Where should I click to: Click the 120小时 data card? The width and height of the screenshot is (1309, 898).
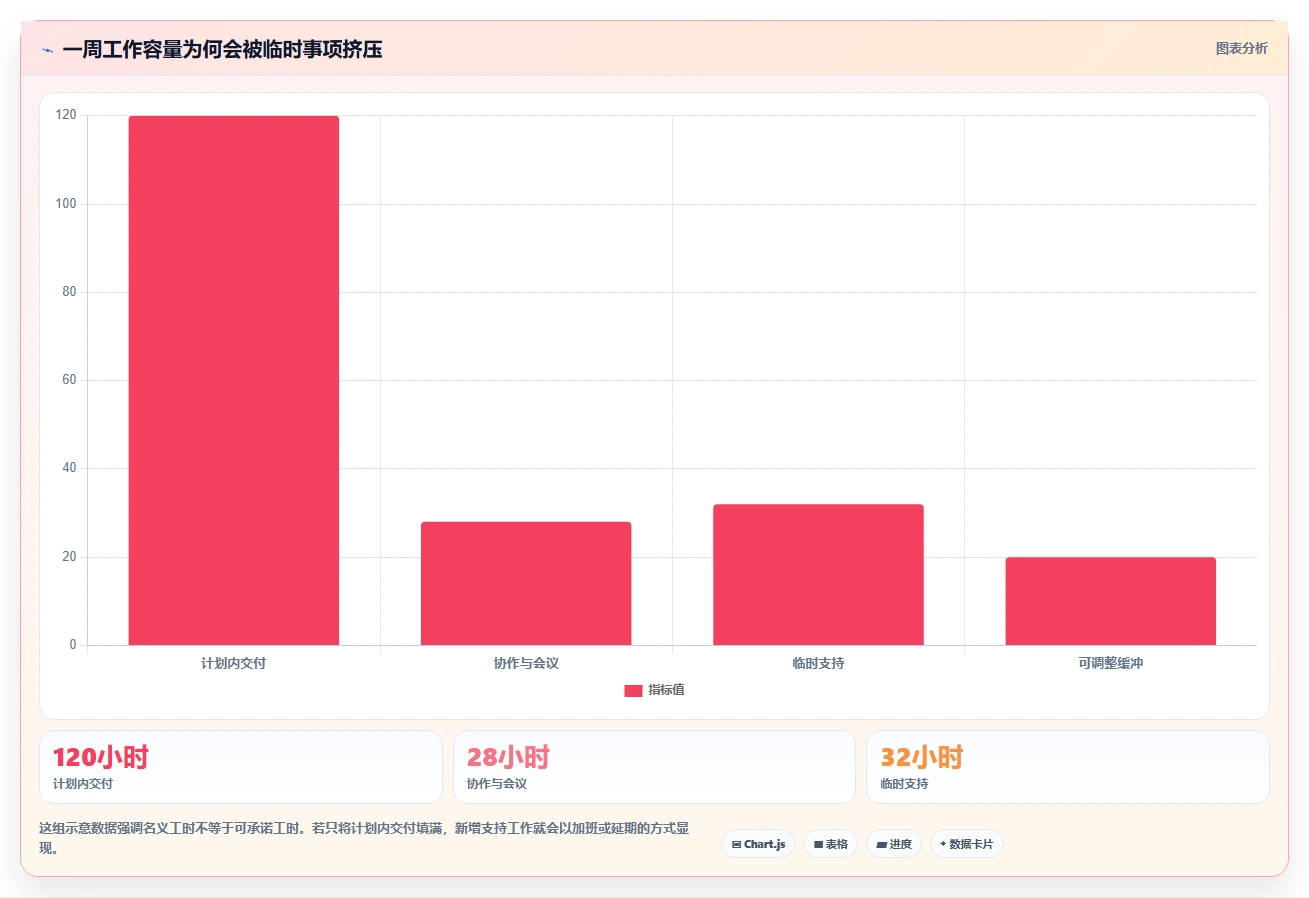[241, 767]
